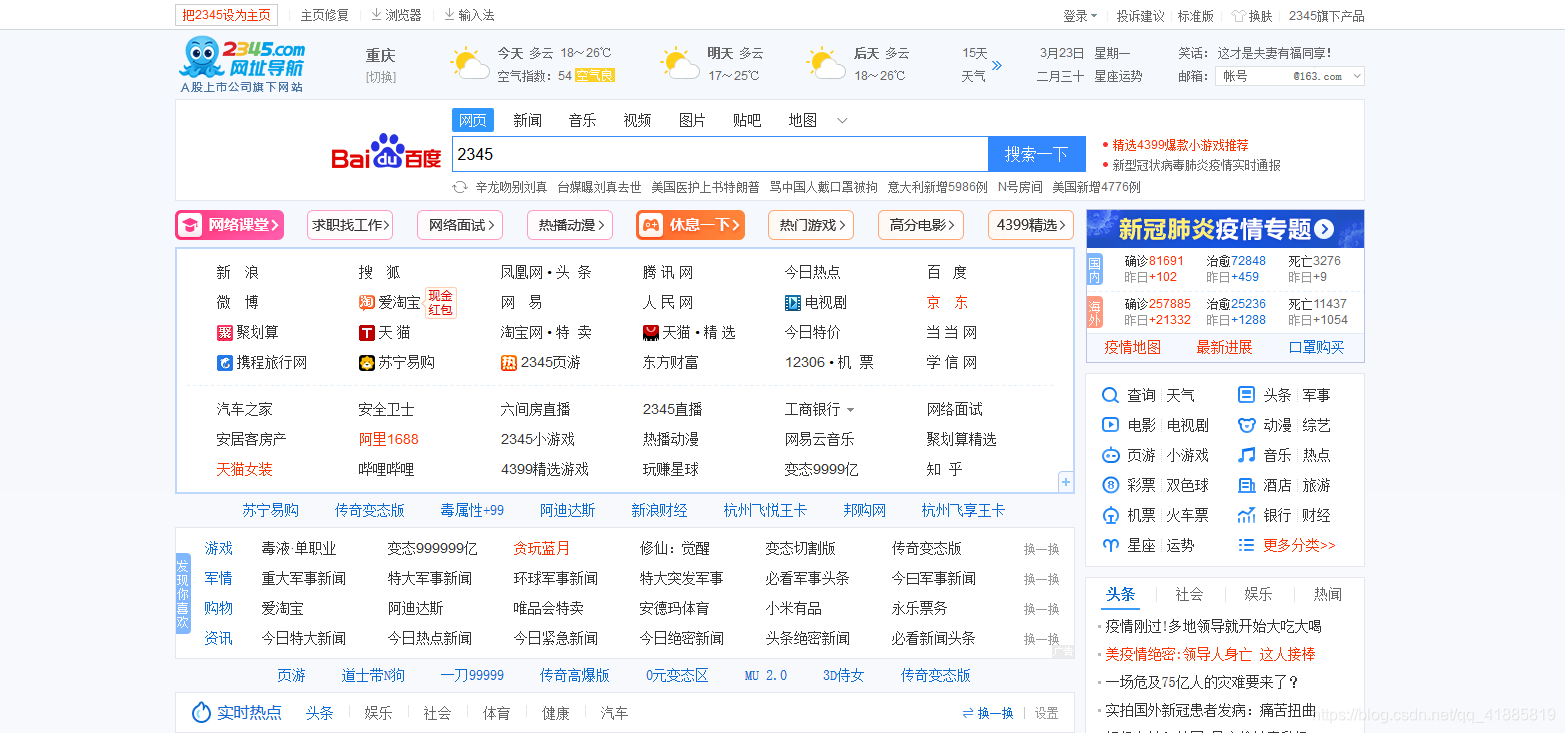Switch to 社会 news tab in sidebar

[1189, 594]
